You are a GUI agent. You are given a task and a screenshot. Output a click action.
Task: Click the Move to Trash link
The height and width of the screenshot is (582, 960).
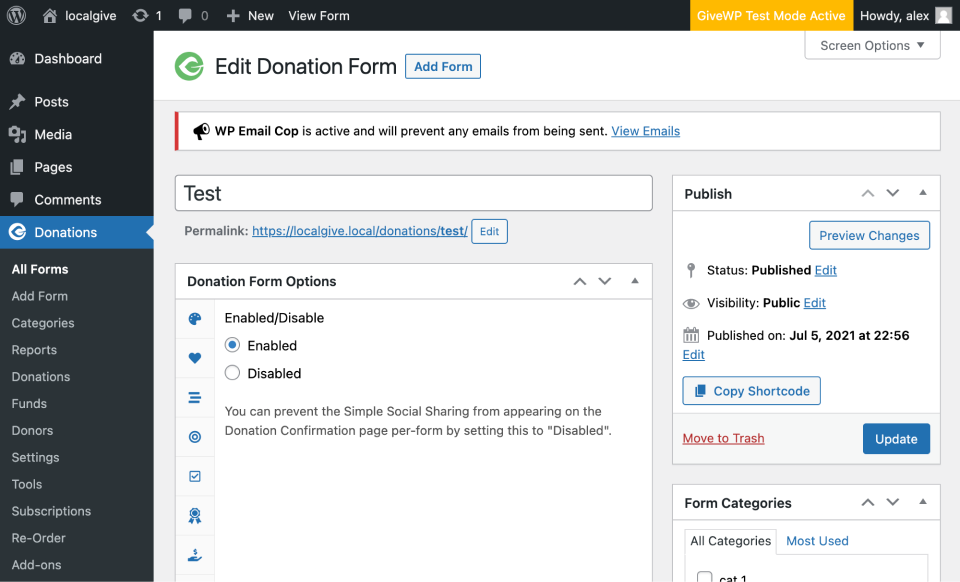(724, 438)
